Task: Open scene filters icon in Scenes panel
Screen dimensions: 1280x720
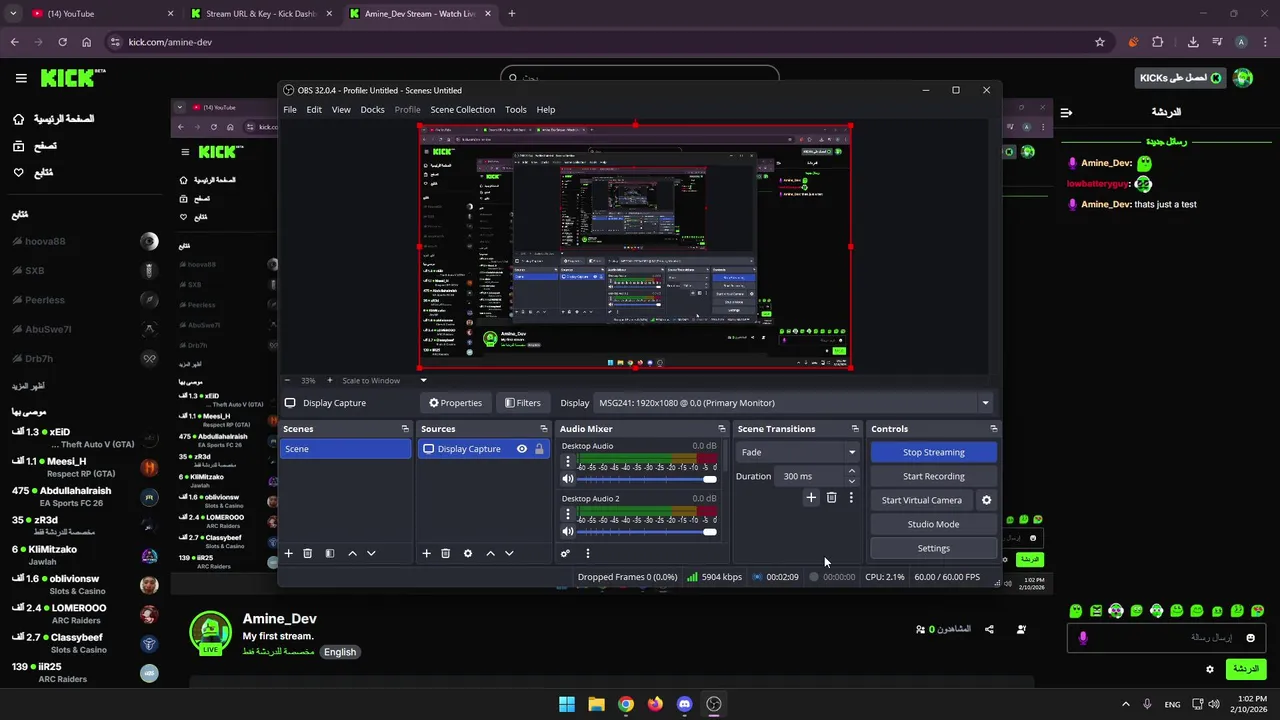Action: 329,553
